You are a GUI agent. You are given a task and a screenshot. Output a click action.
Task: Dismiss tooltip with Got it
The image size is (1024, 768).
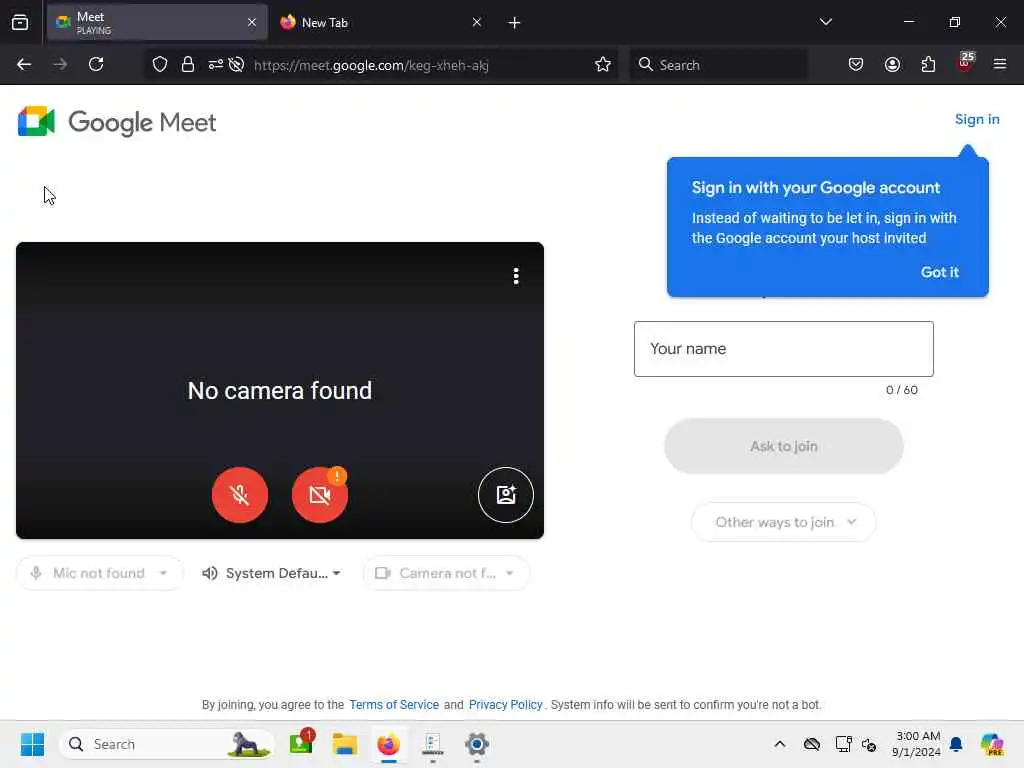point(939,272)
